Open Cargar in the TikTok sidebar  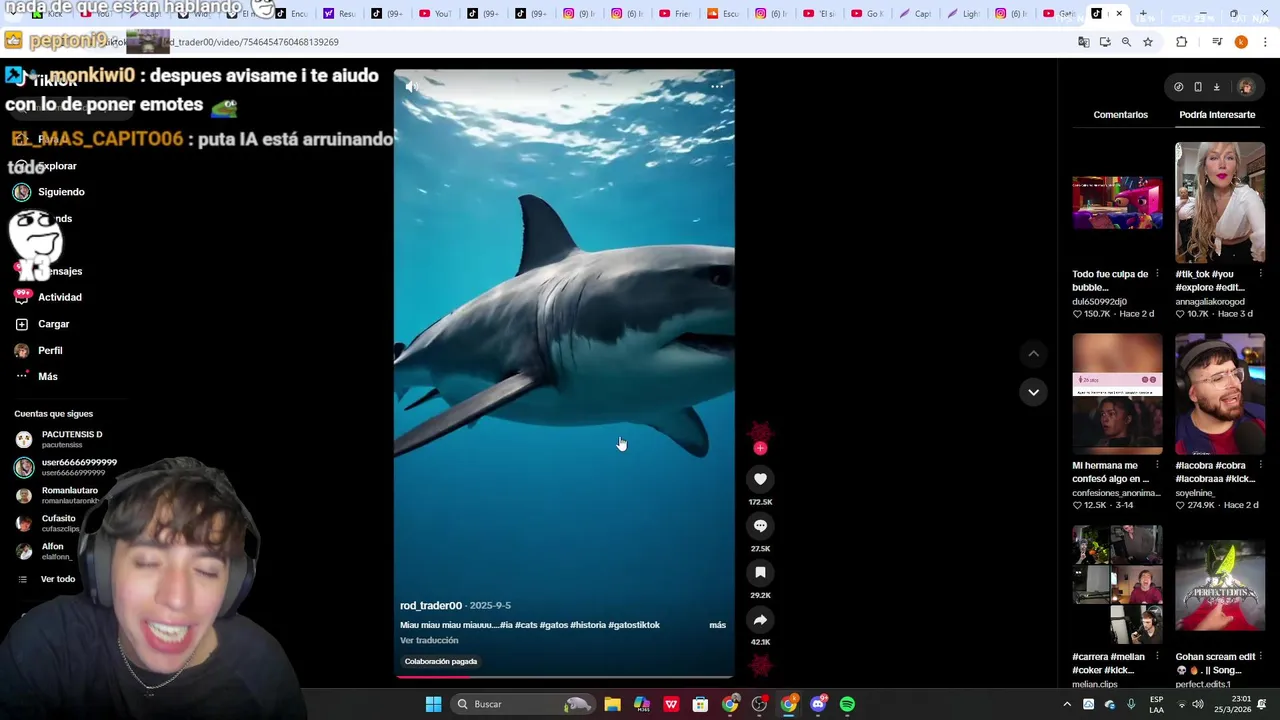click(x=42, y=324)
